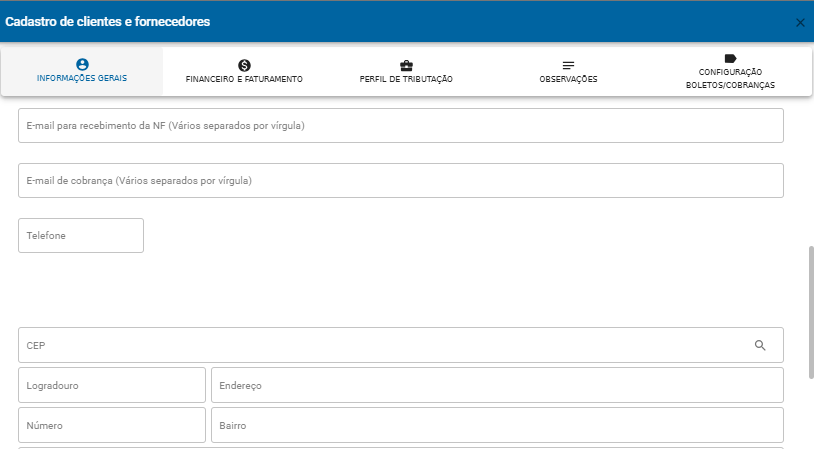Click the vertical scrollbar thumb
814x449 pixels.
(811, 312)
